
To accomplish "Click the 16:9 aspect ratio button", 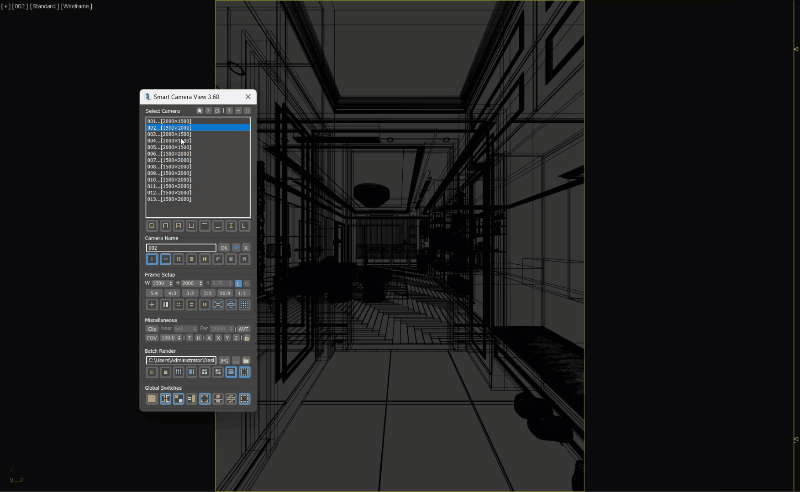I will coord(224,293).
